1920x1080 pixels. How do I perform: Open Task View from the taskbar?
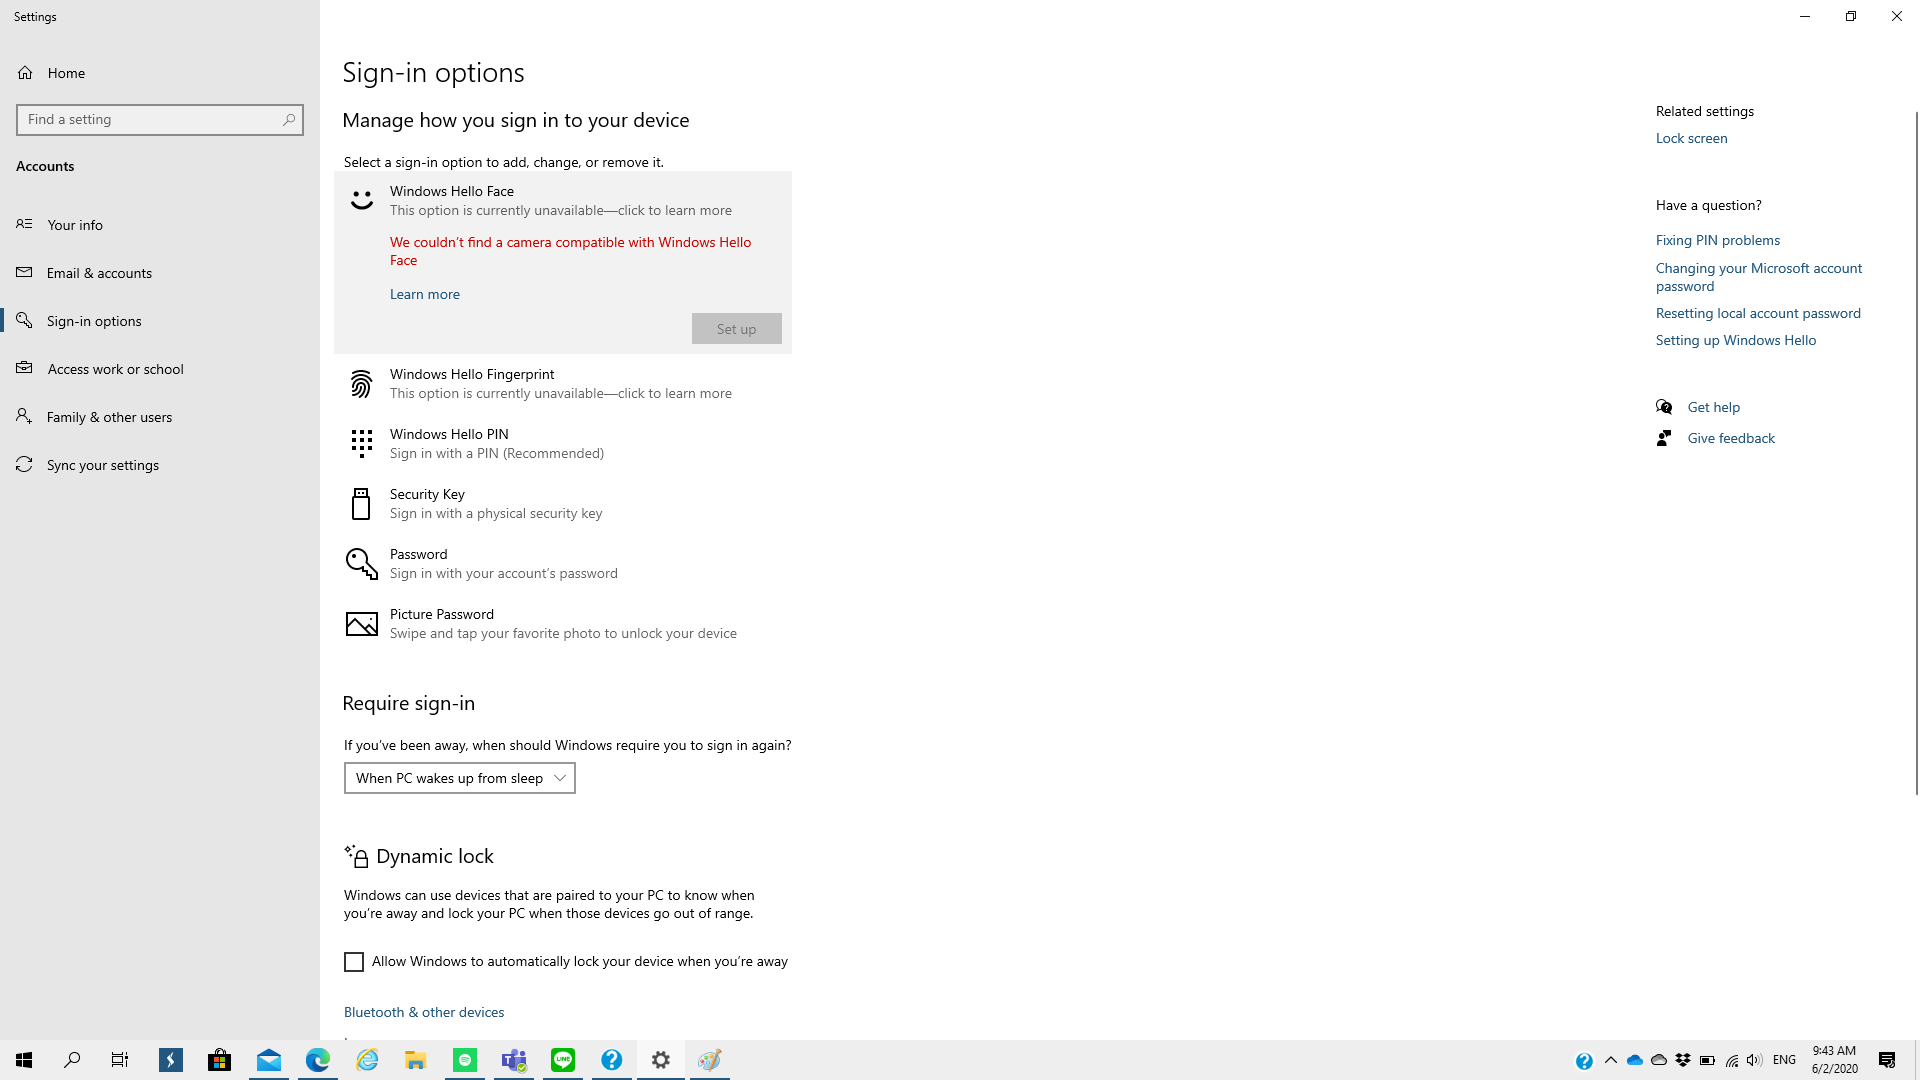coord(120,1060)
